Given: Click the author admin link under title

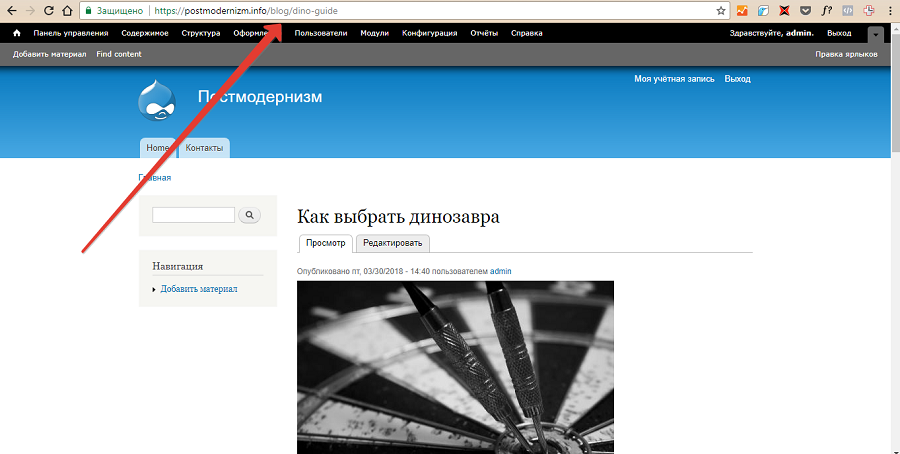Looking at the screenshot, I should (x=501, y=271).
